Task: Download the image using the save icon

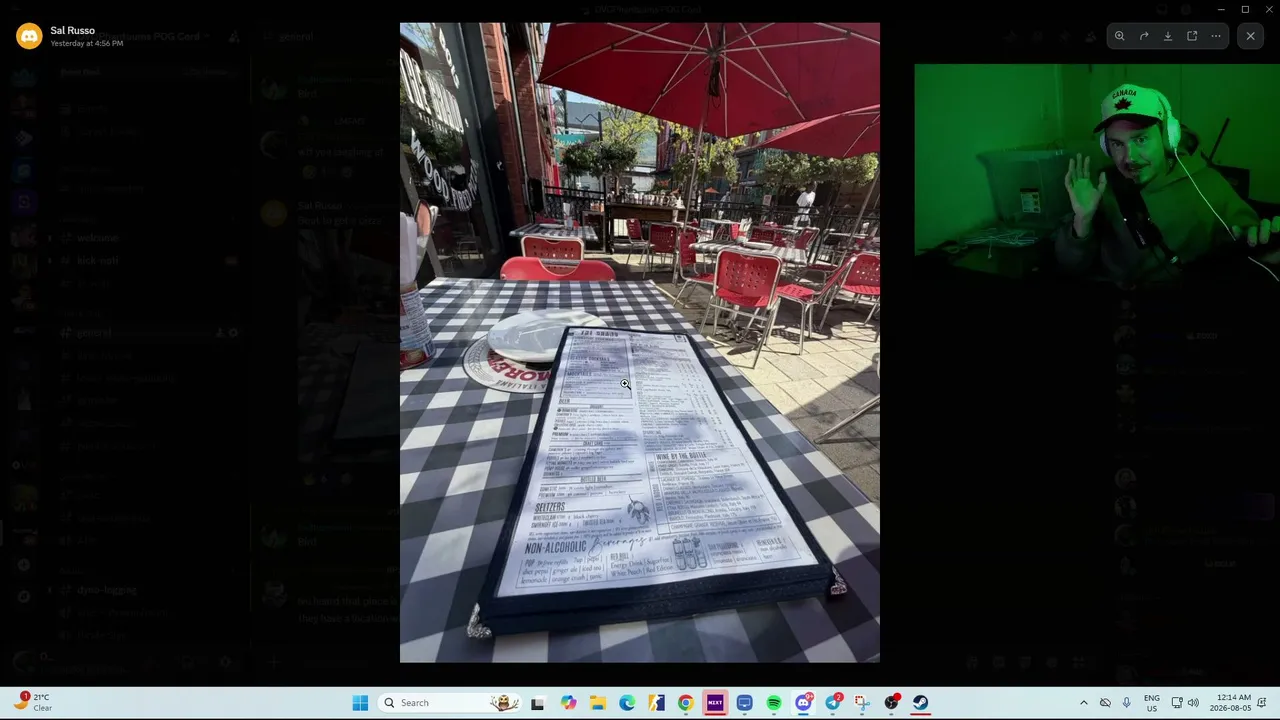Action: 1168,36
